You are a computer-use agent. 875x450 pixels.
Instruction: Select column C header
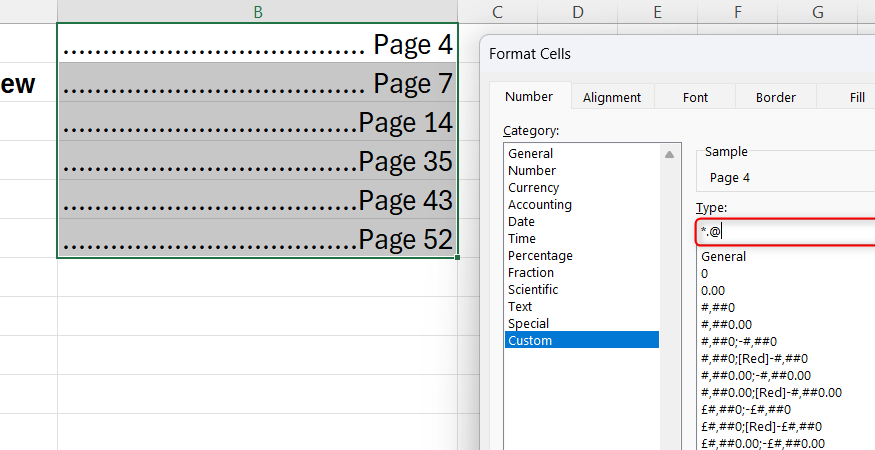coord(497,12)
